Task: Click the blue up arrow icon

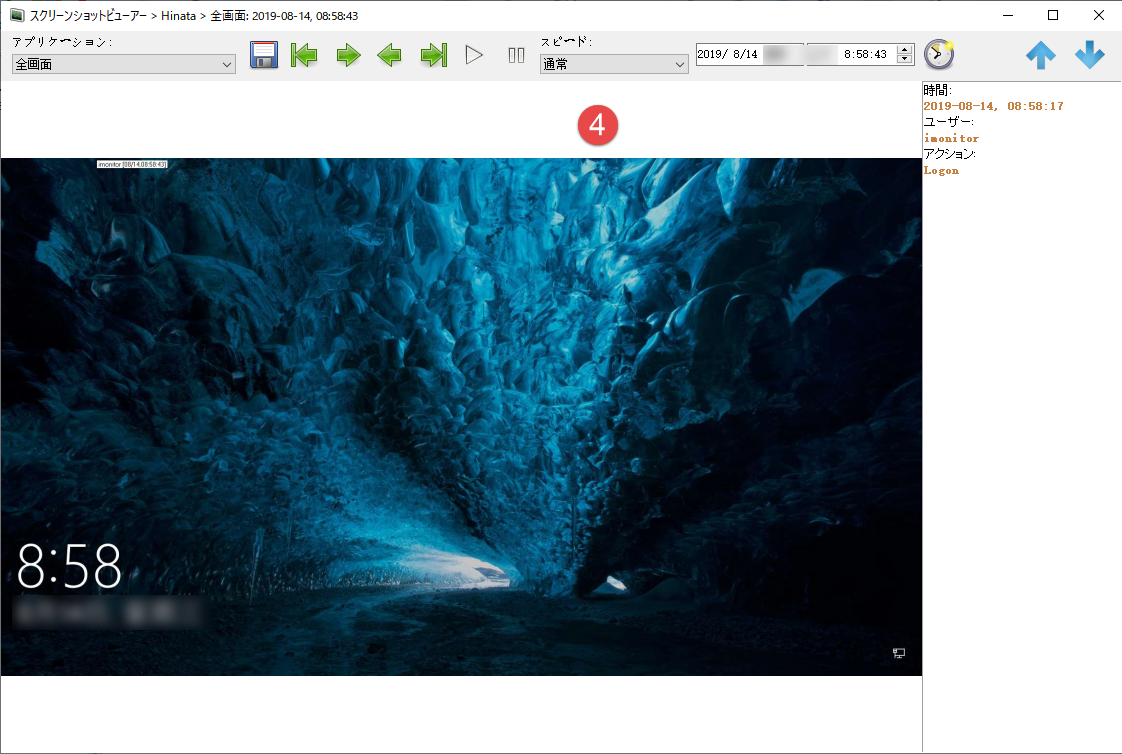Action: [x=1041, y=55]
